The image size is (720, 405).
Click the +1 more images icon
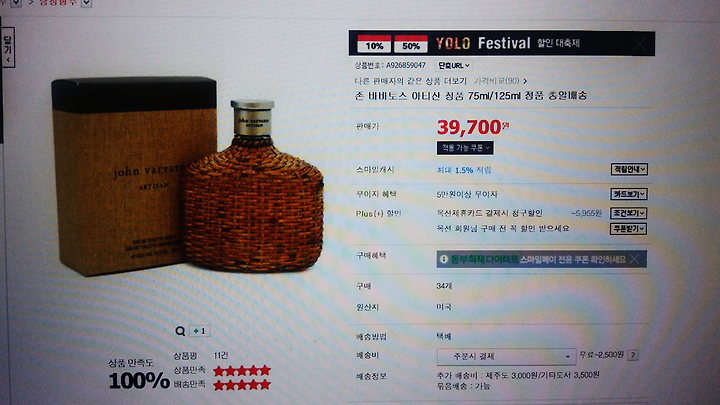200,331
